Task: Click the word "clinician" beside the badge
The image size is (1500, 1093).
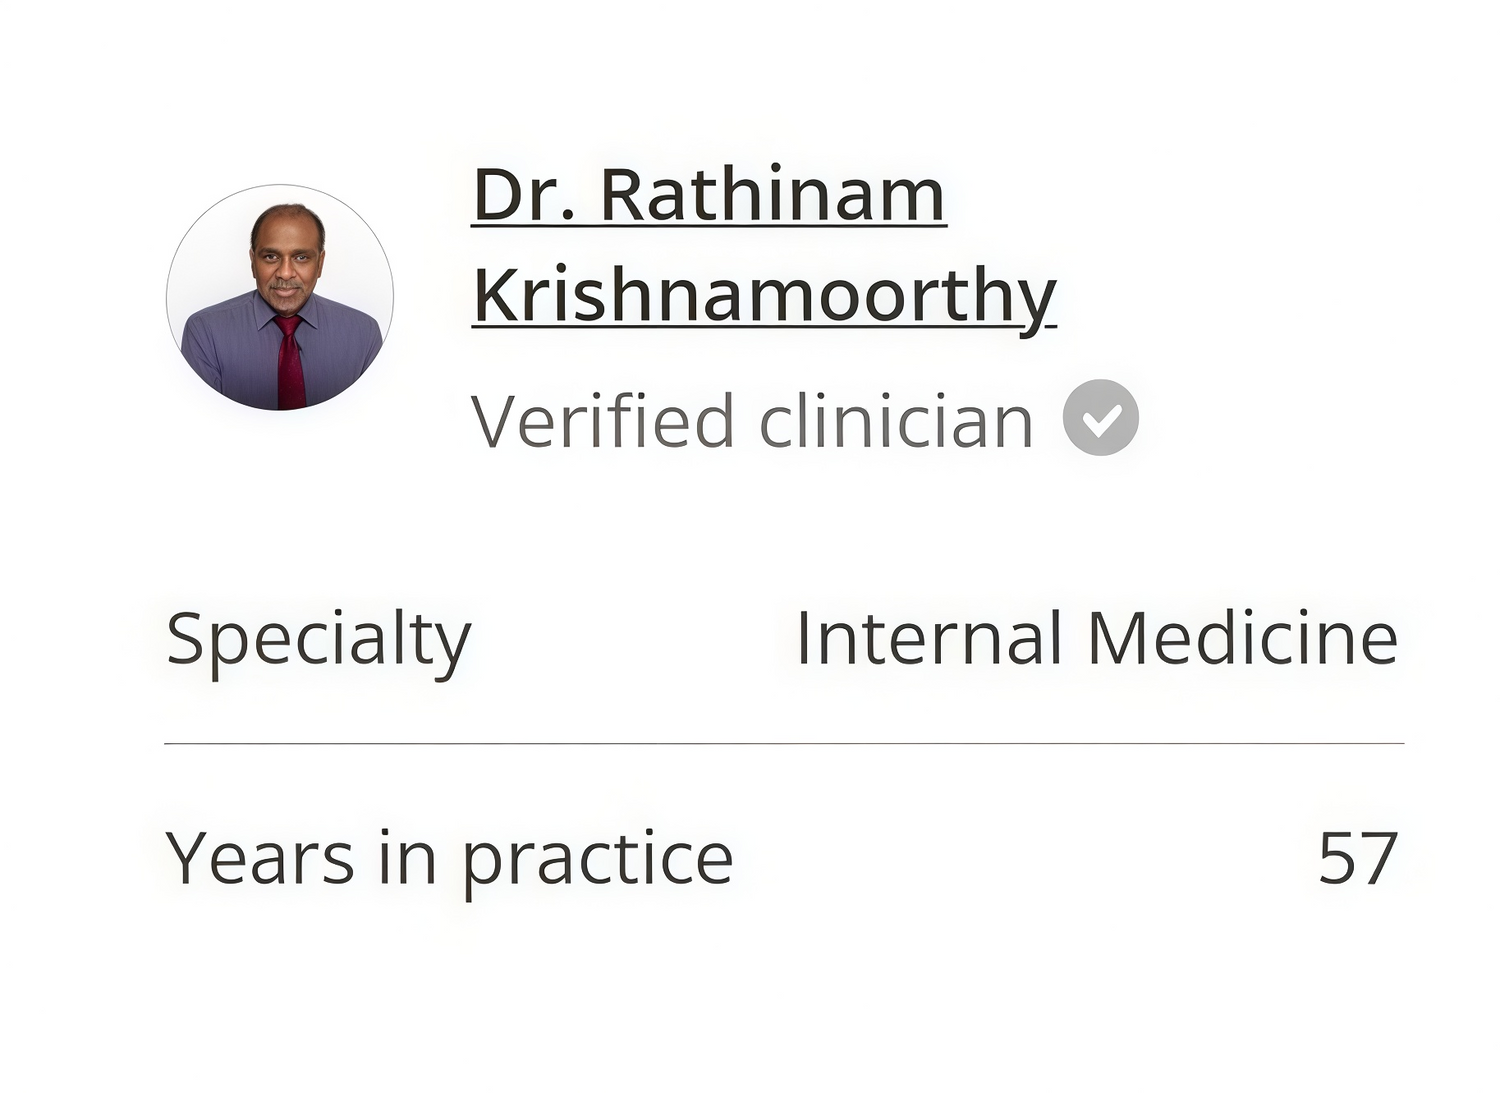Action: point(896,421)
